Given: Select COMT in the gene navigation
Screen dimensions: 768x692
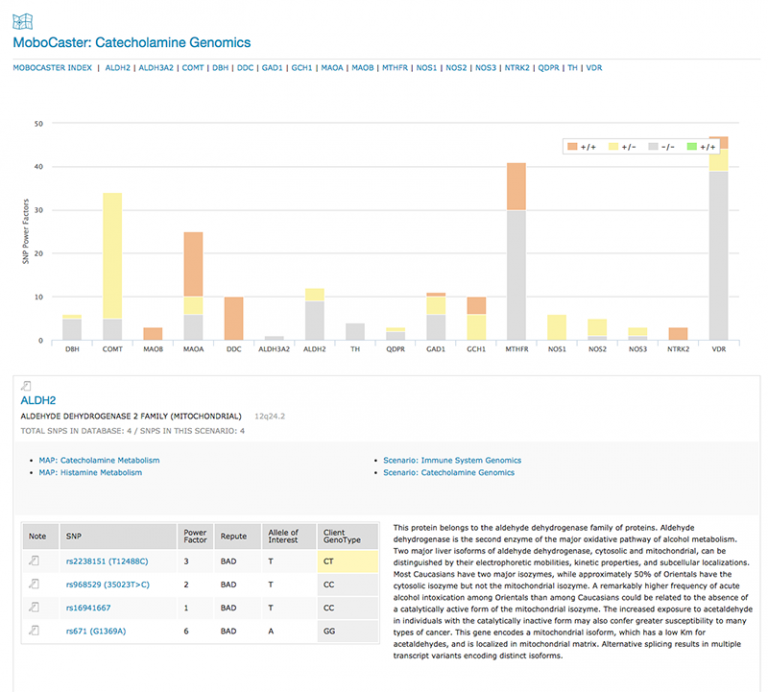Looking at the screenshot, I should 192,68.
